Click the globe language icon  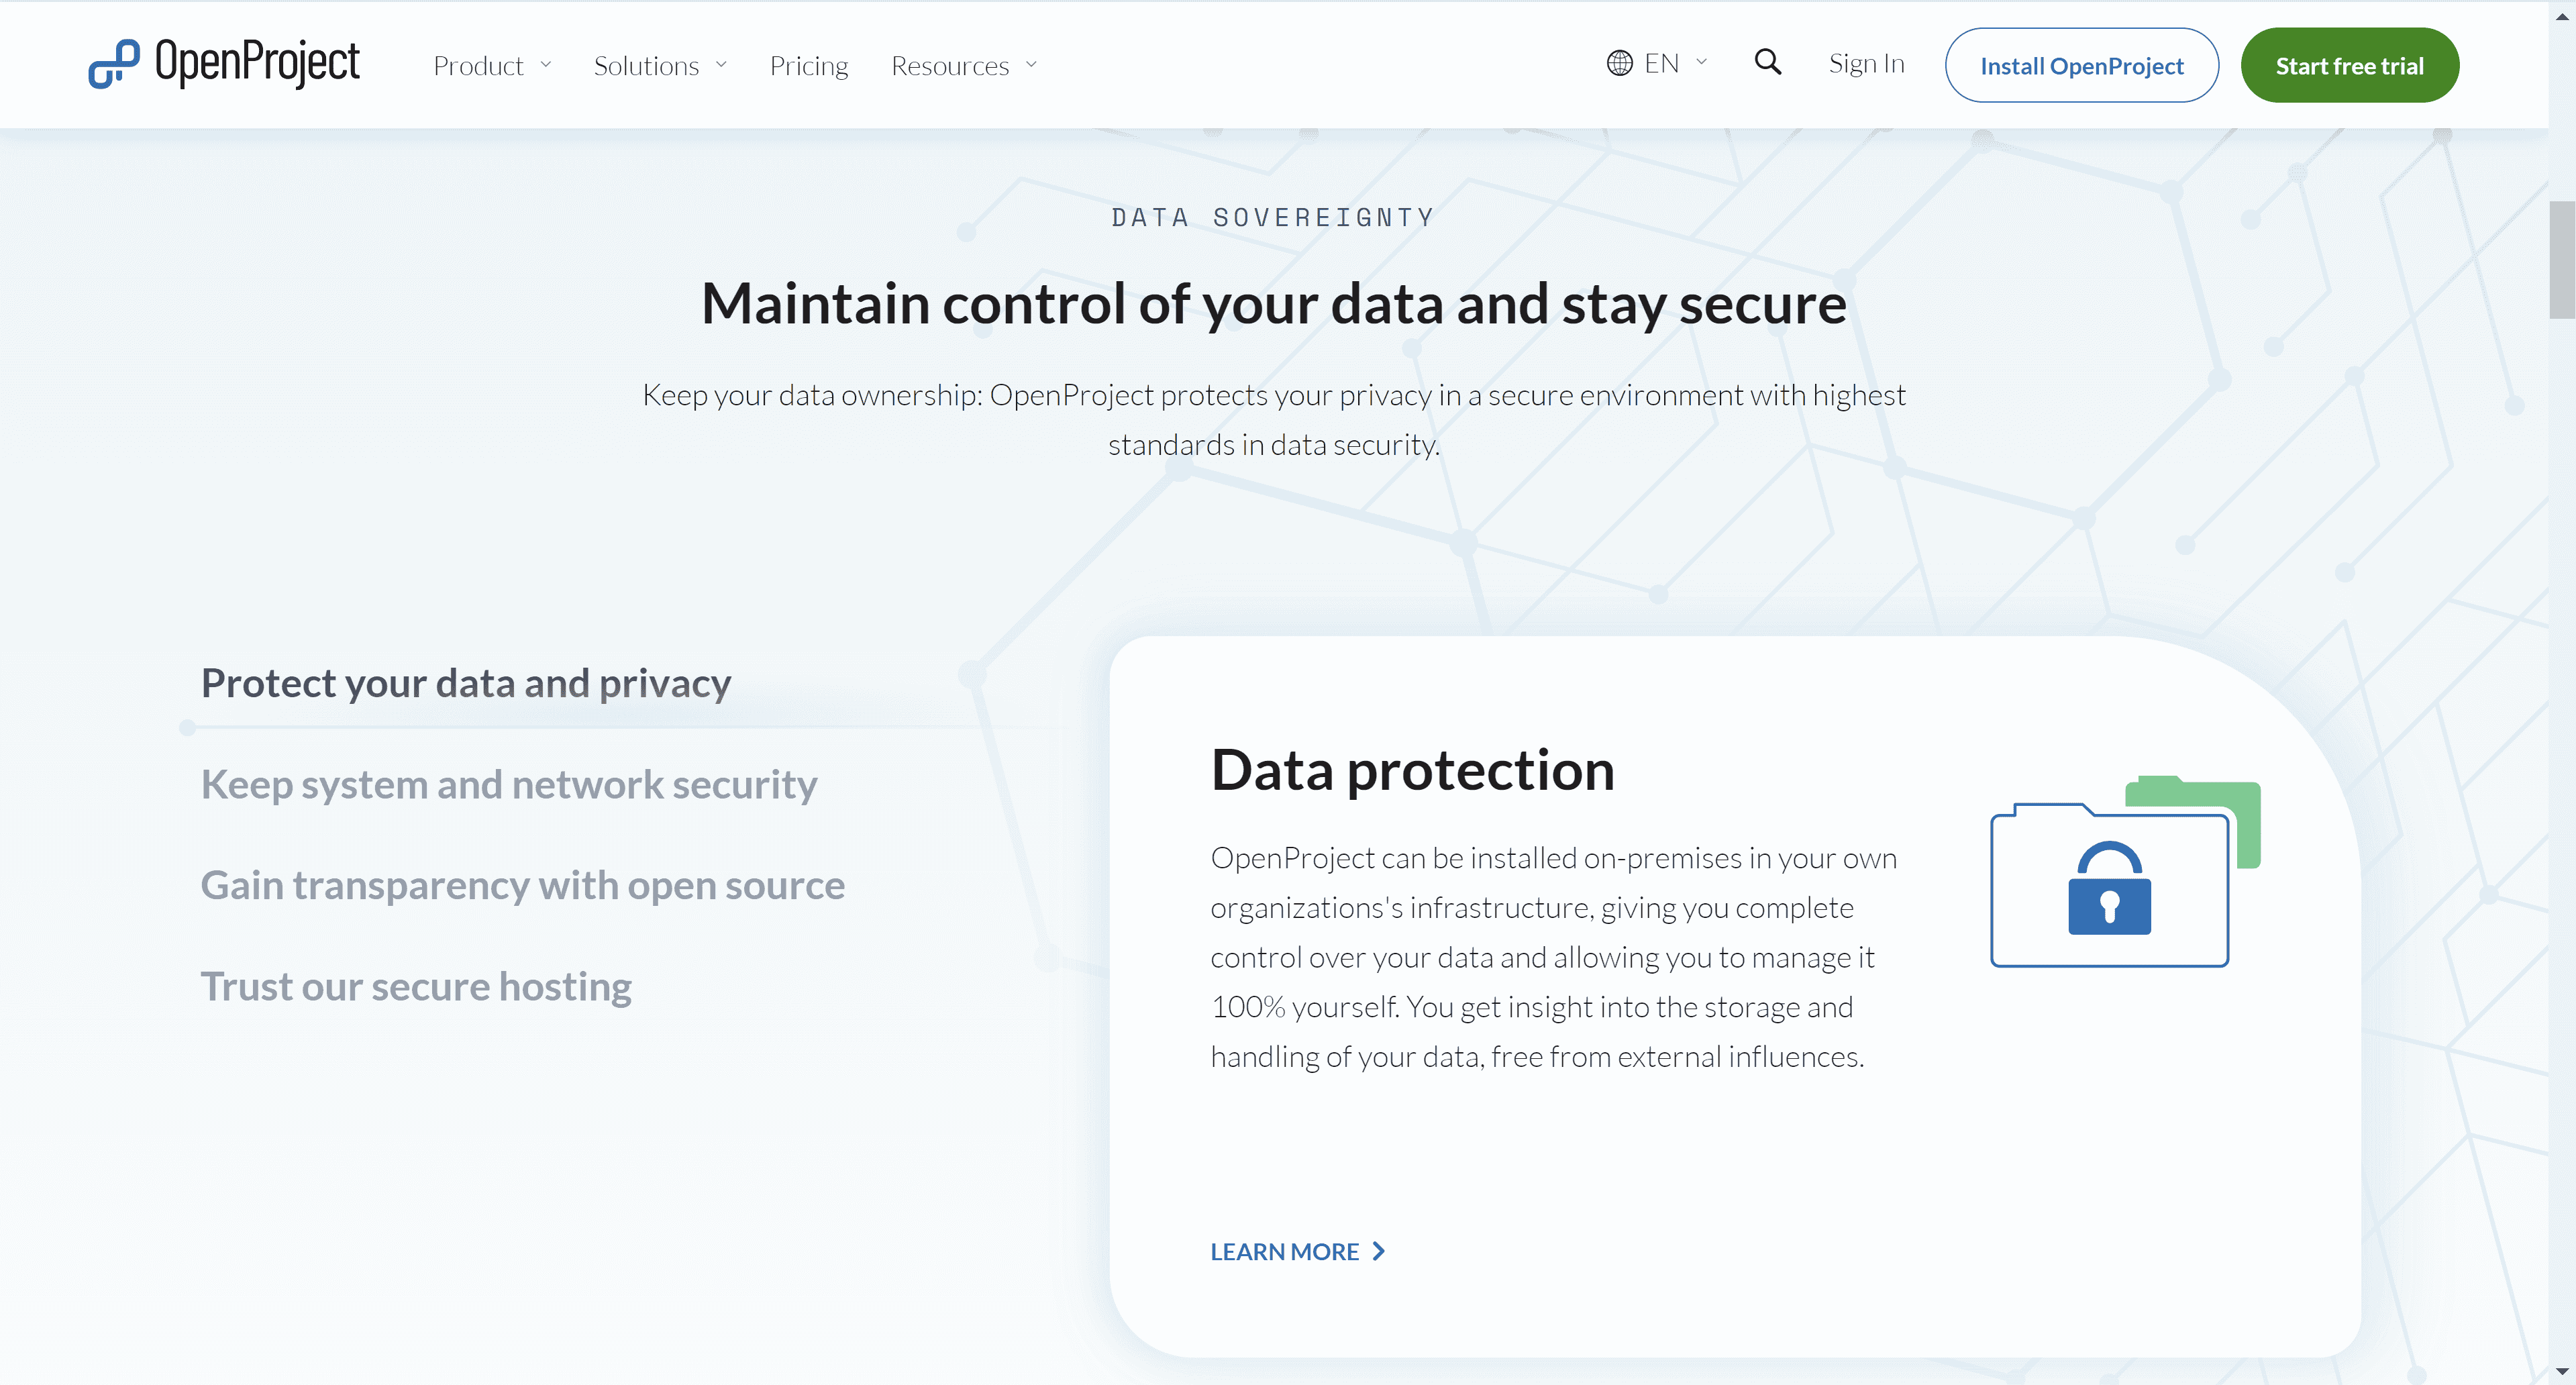click(1620, 62)
